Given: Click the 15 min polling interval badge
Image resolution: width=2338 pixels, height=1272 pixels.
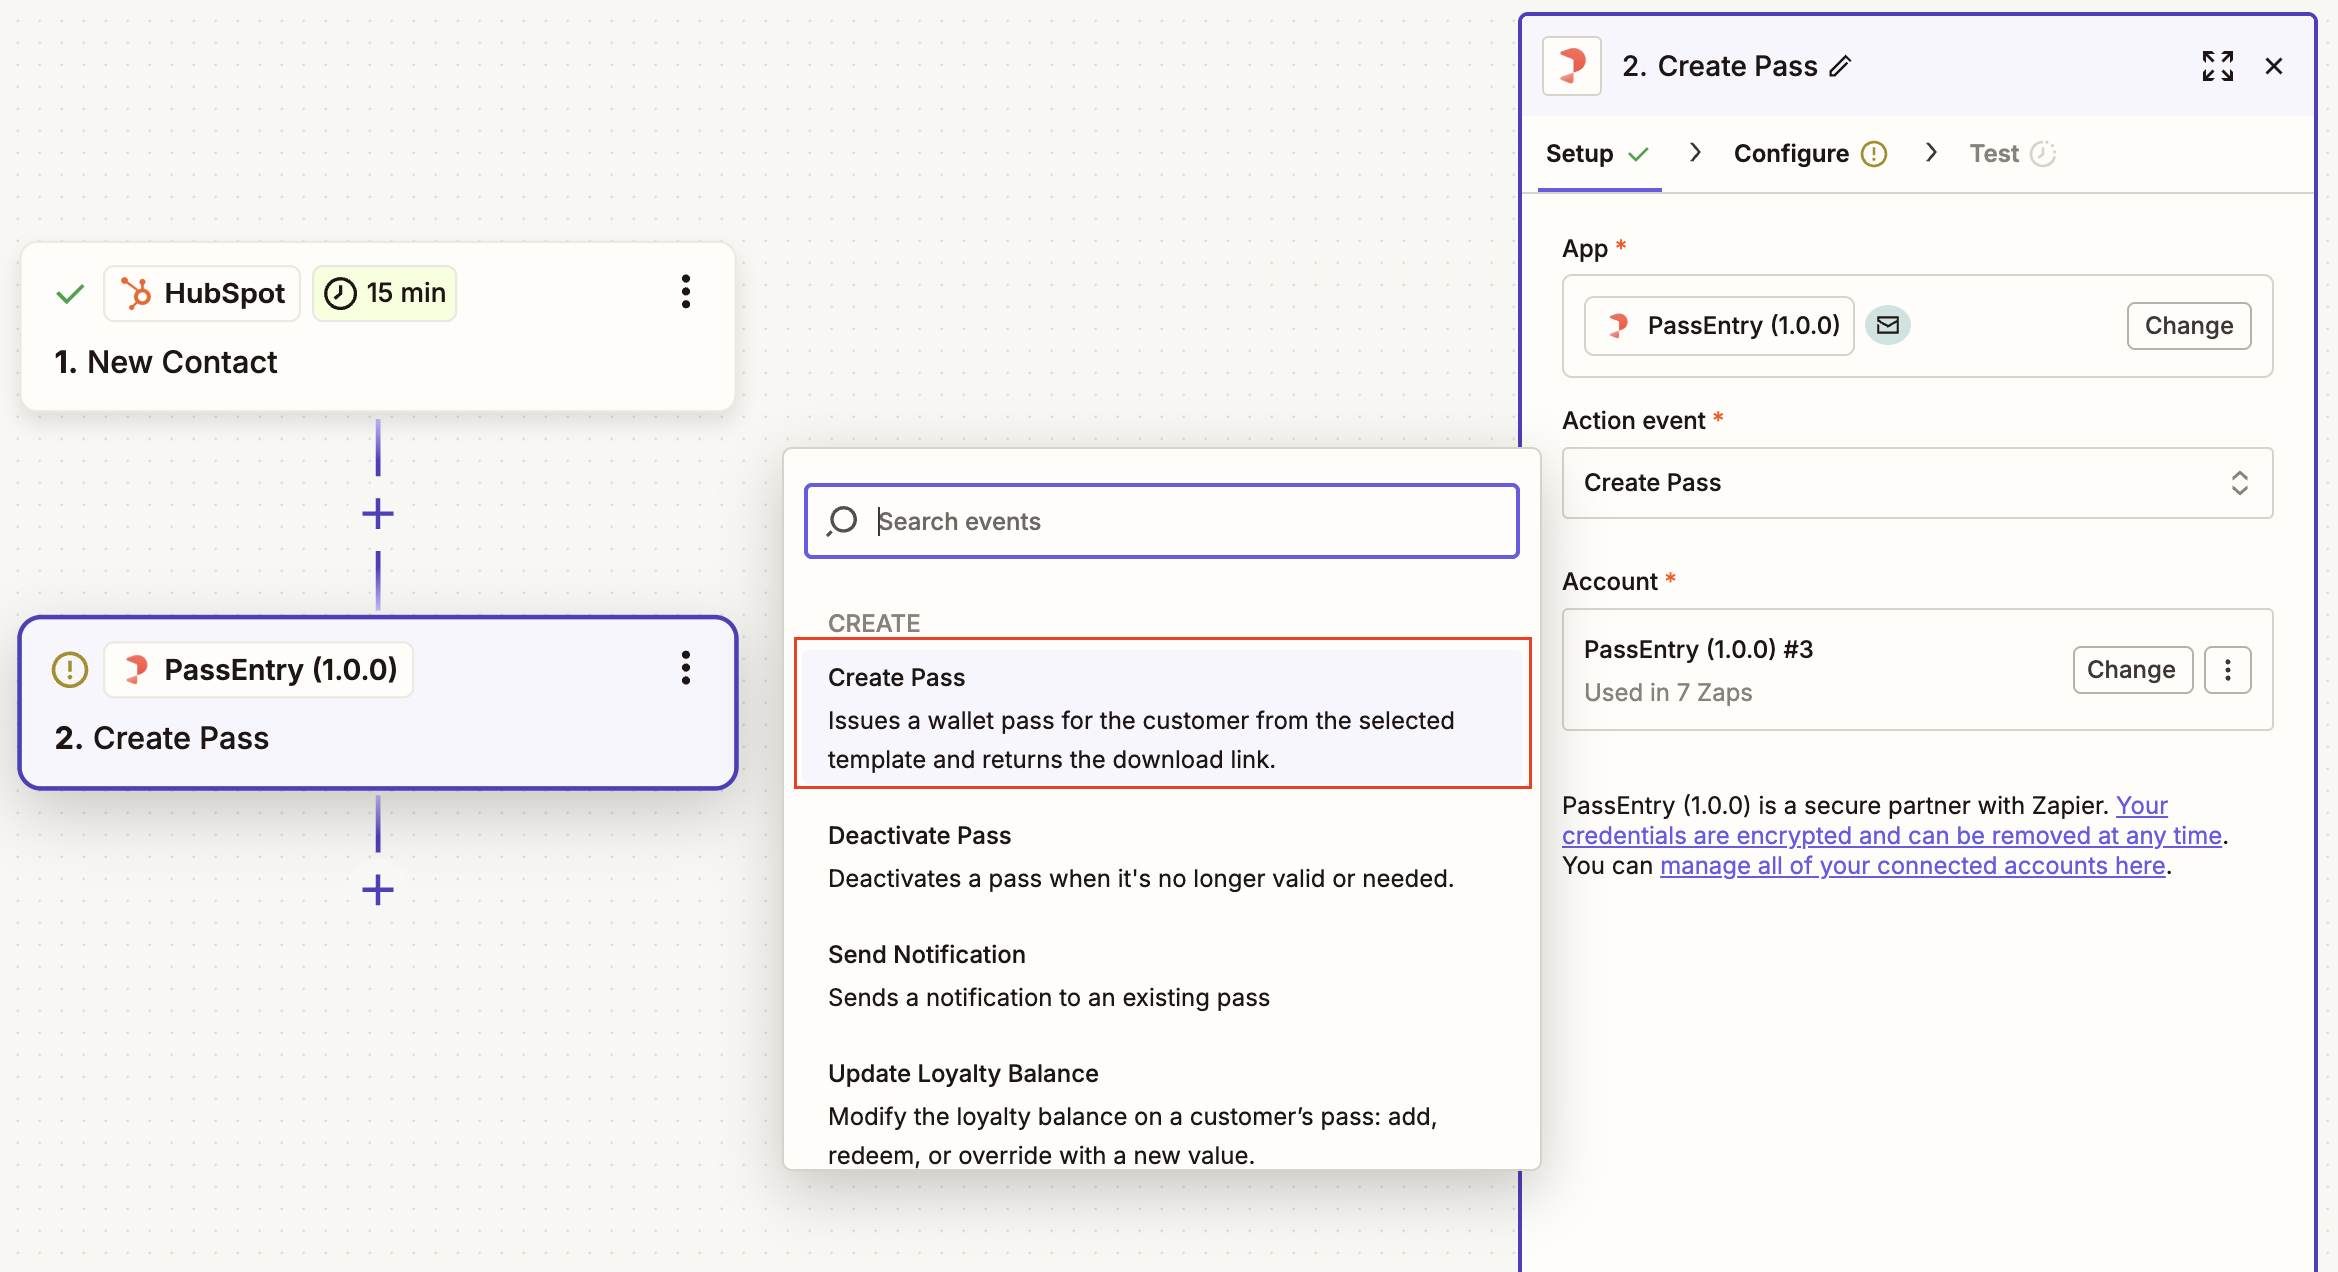Looking at the screenshot, I should [x=385, y=293].
